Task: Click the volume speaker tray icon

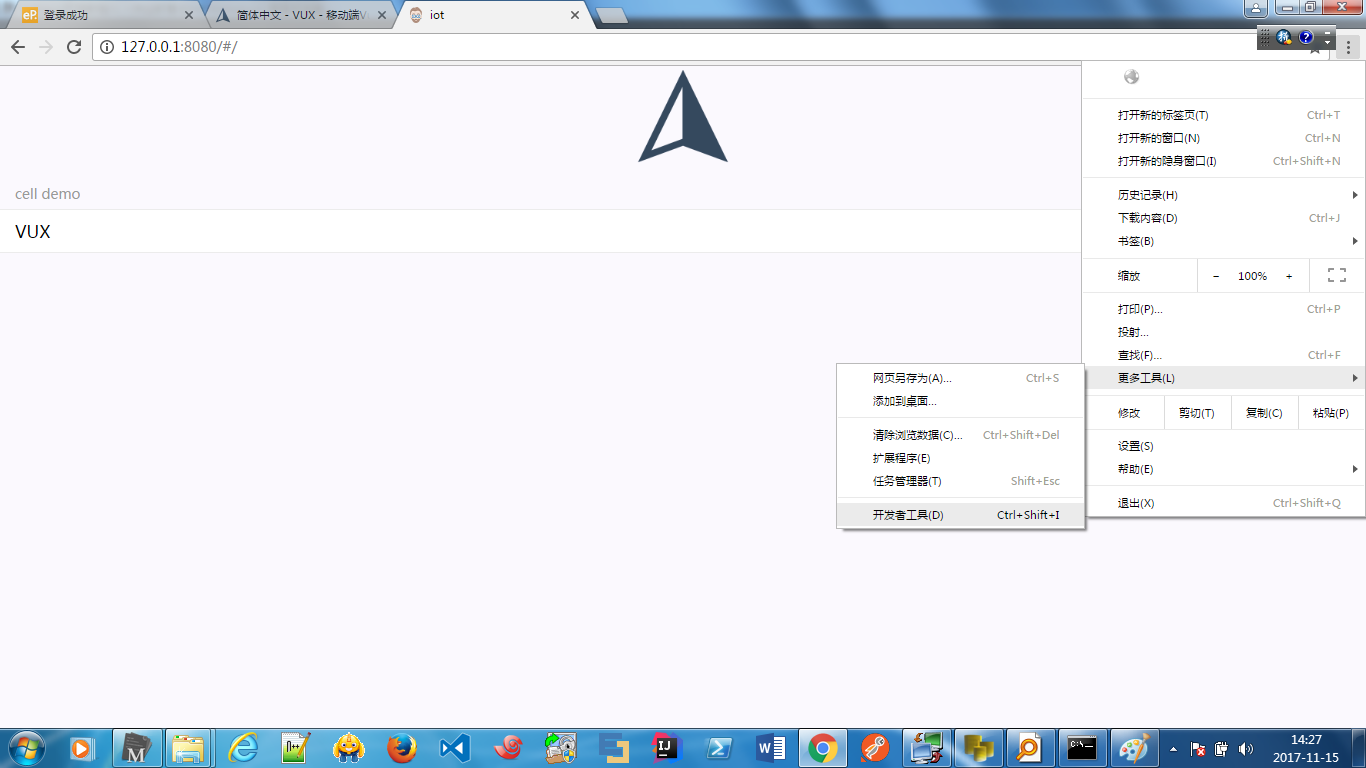Action: (x=1246, y=748)
